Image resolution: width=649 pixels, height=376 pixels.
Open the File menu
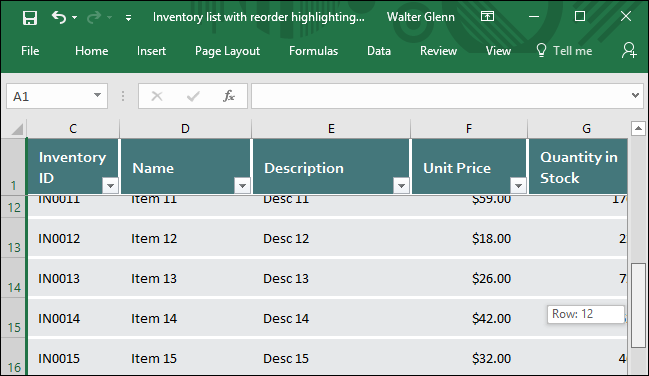[x=30, y=51]
